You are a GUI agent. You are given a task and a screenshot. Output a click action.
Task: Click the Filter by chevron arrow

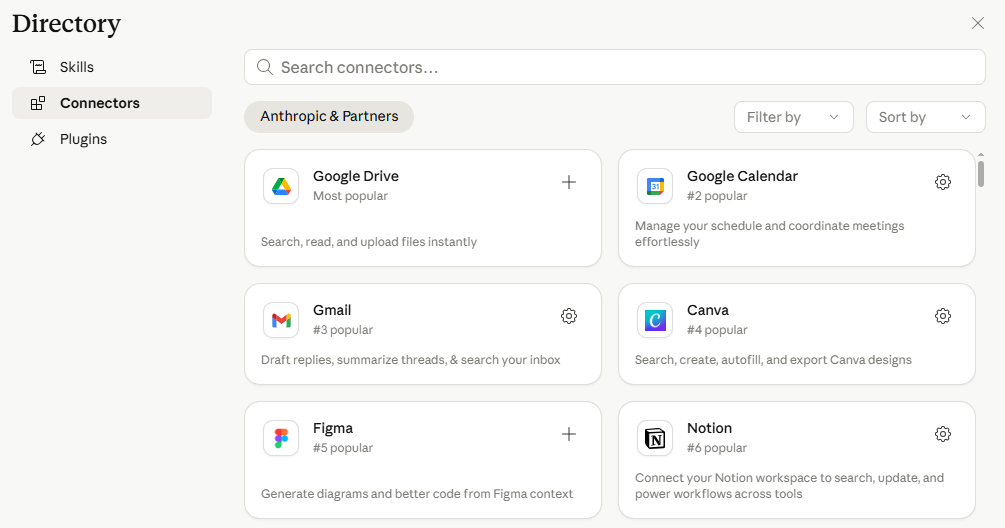(x=834, y=117)
